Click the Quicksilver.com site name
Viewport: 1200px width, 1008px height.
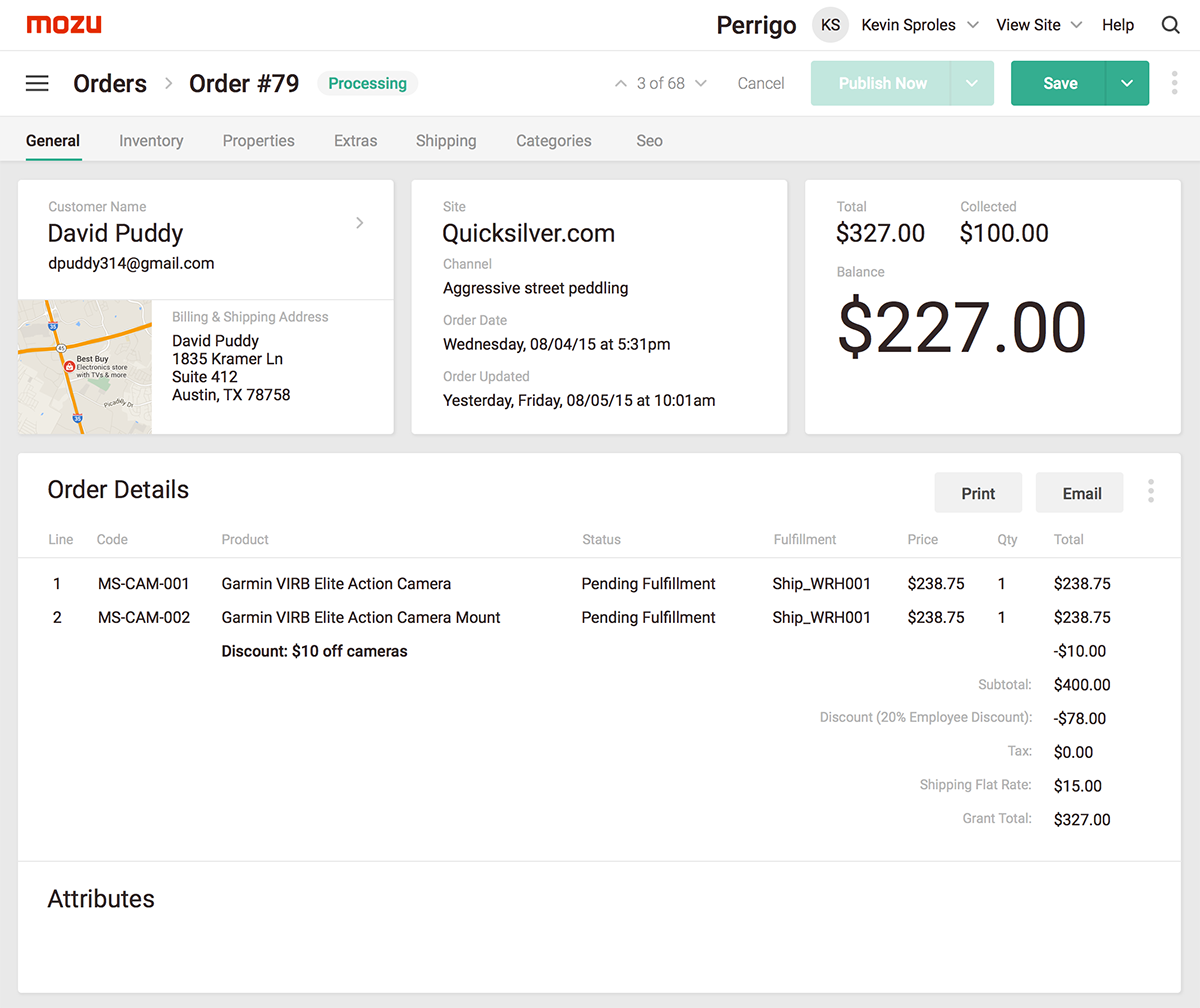(x=529, y=233)
